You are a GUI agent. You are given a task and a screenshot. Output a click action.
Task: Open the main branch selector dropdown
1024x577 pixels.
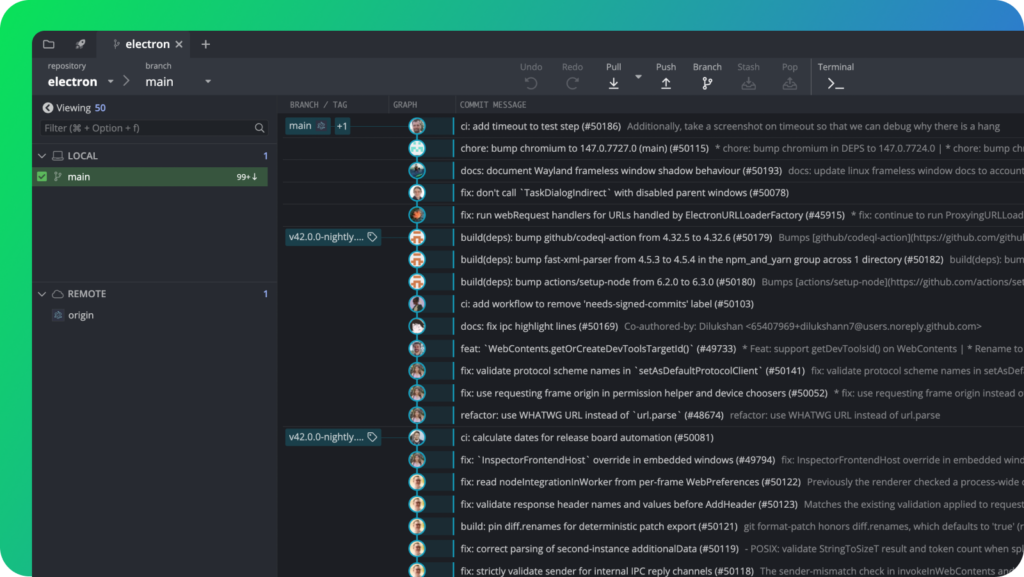[207, 82]
